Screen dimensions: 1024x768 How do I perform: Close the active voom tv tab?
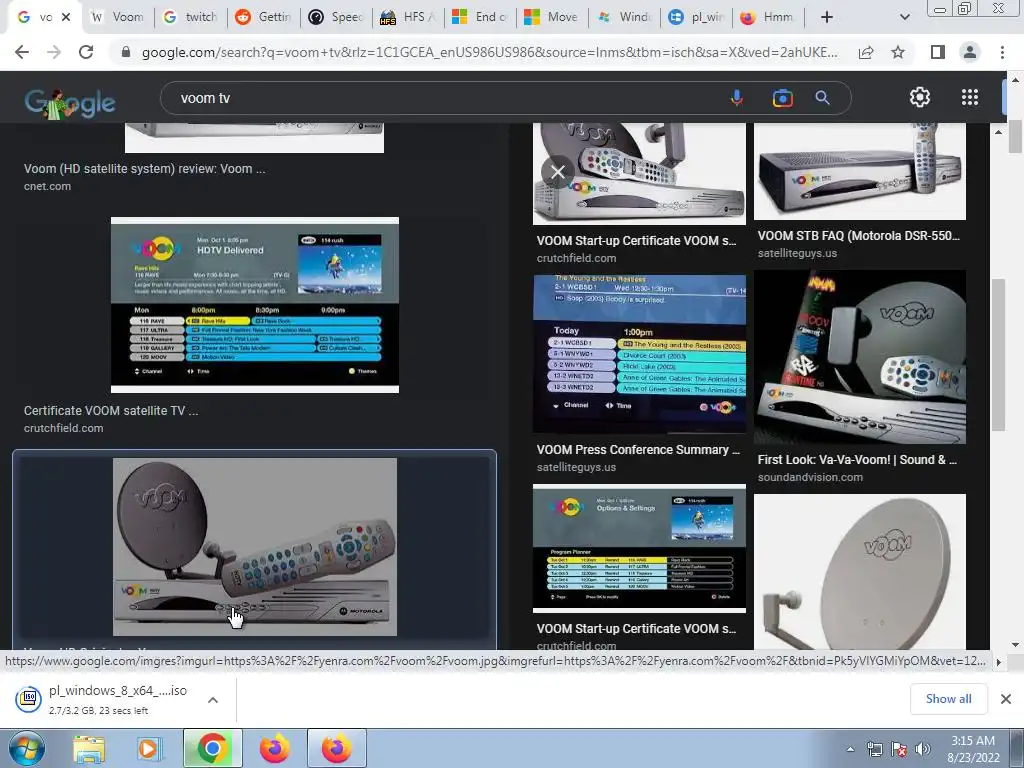click(66, 17)
